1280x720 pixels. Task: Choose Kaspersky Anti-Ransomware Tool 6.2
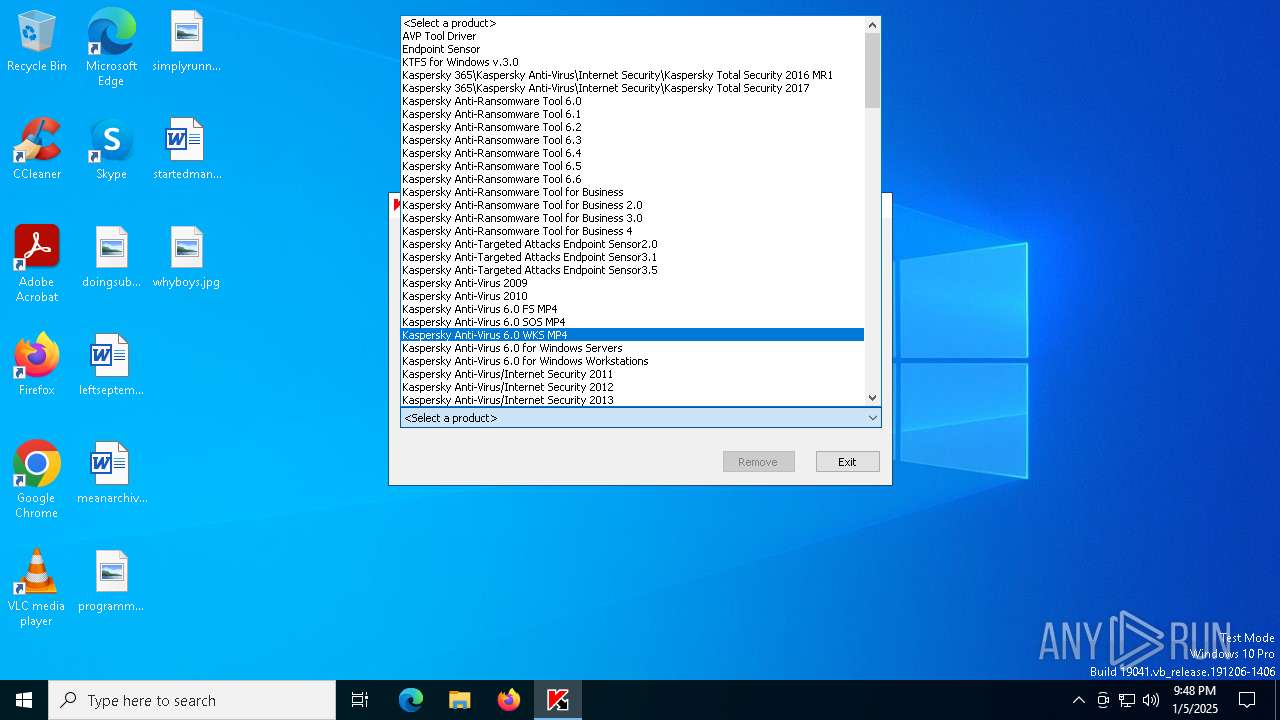click(x=632, y=127)
